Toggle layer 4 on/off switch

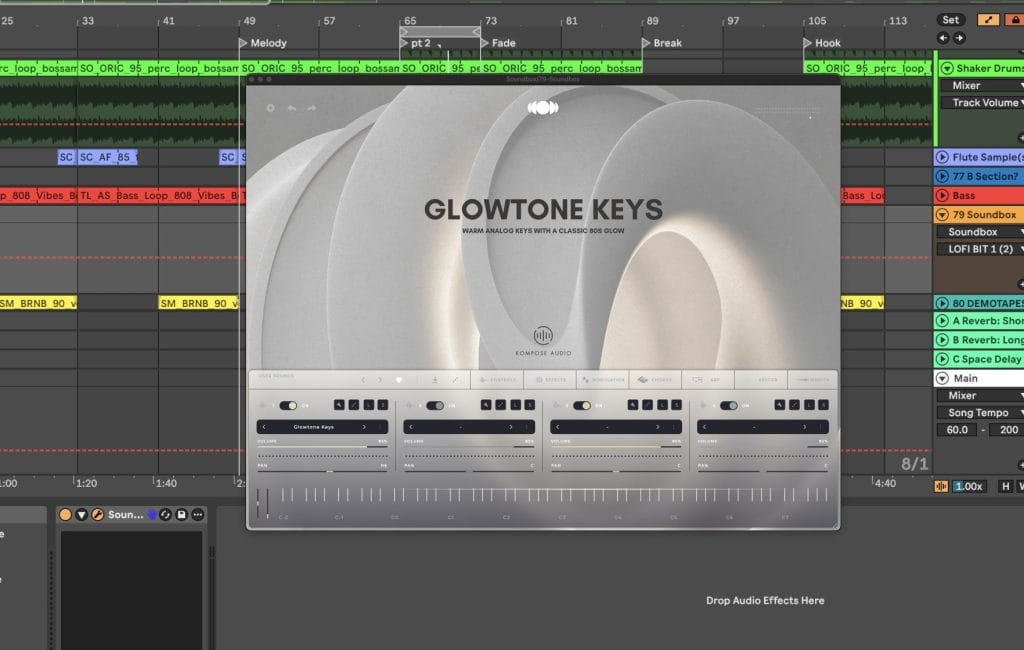[x=729, y=406]
